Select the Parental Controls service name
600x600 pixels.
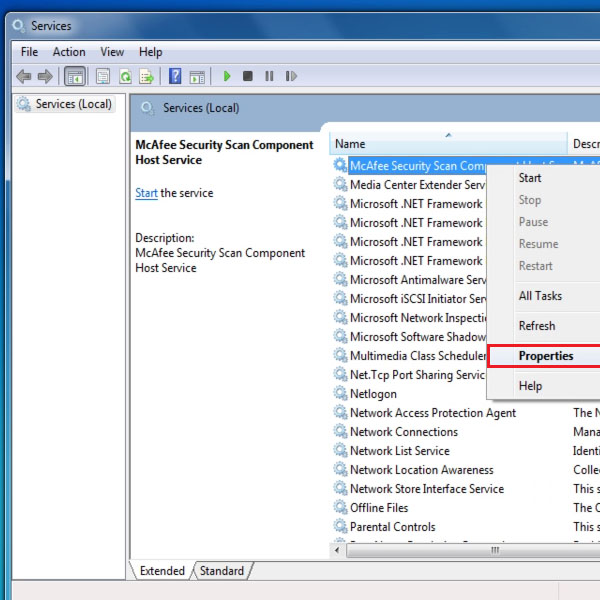click(x=393, y=527)
